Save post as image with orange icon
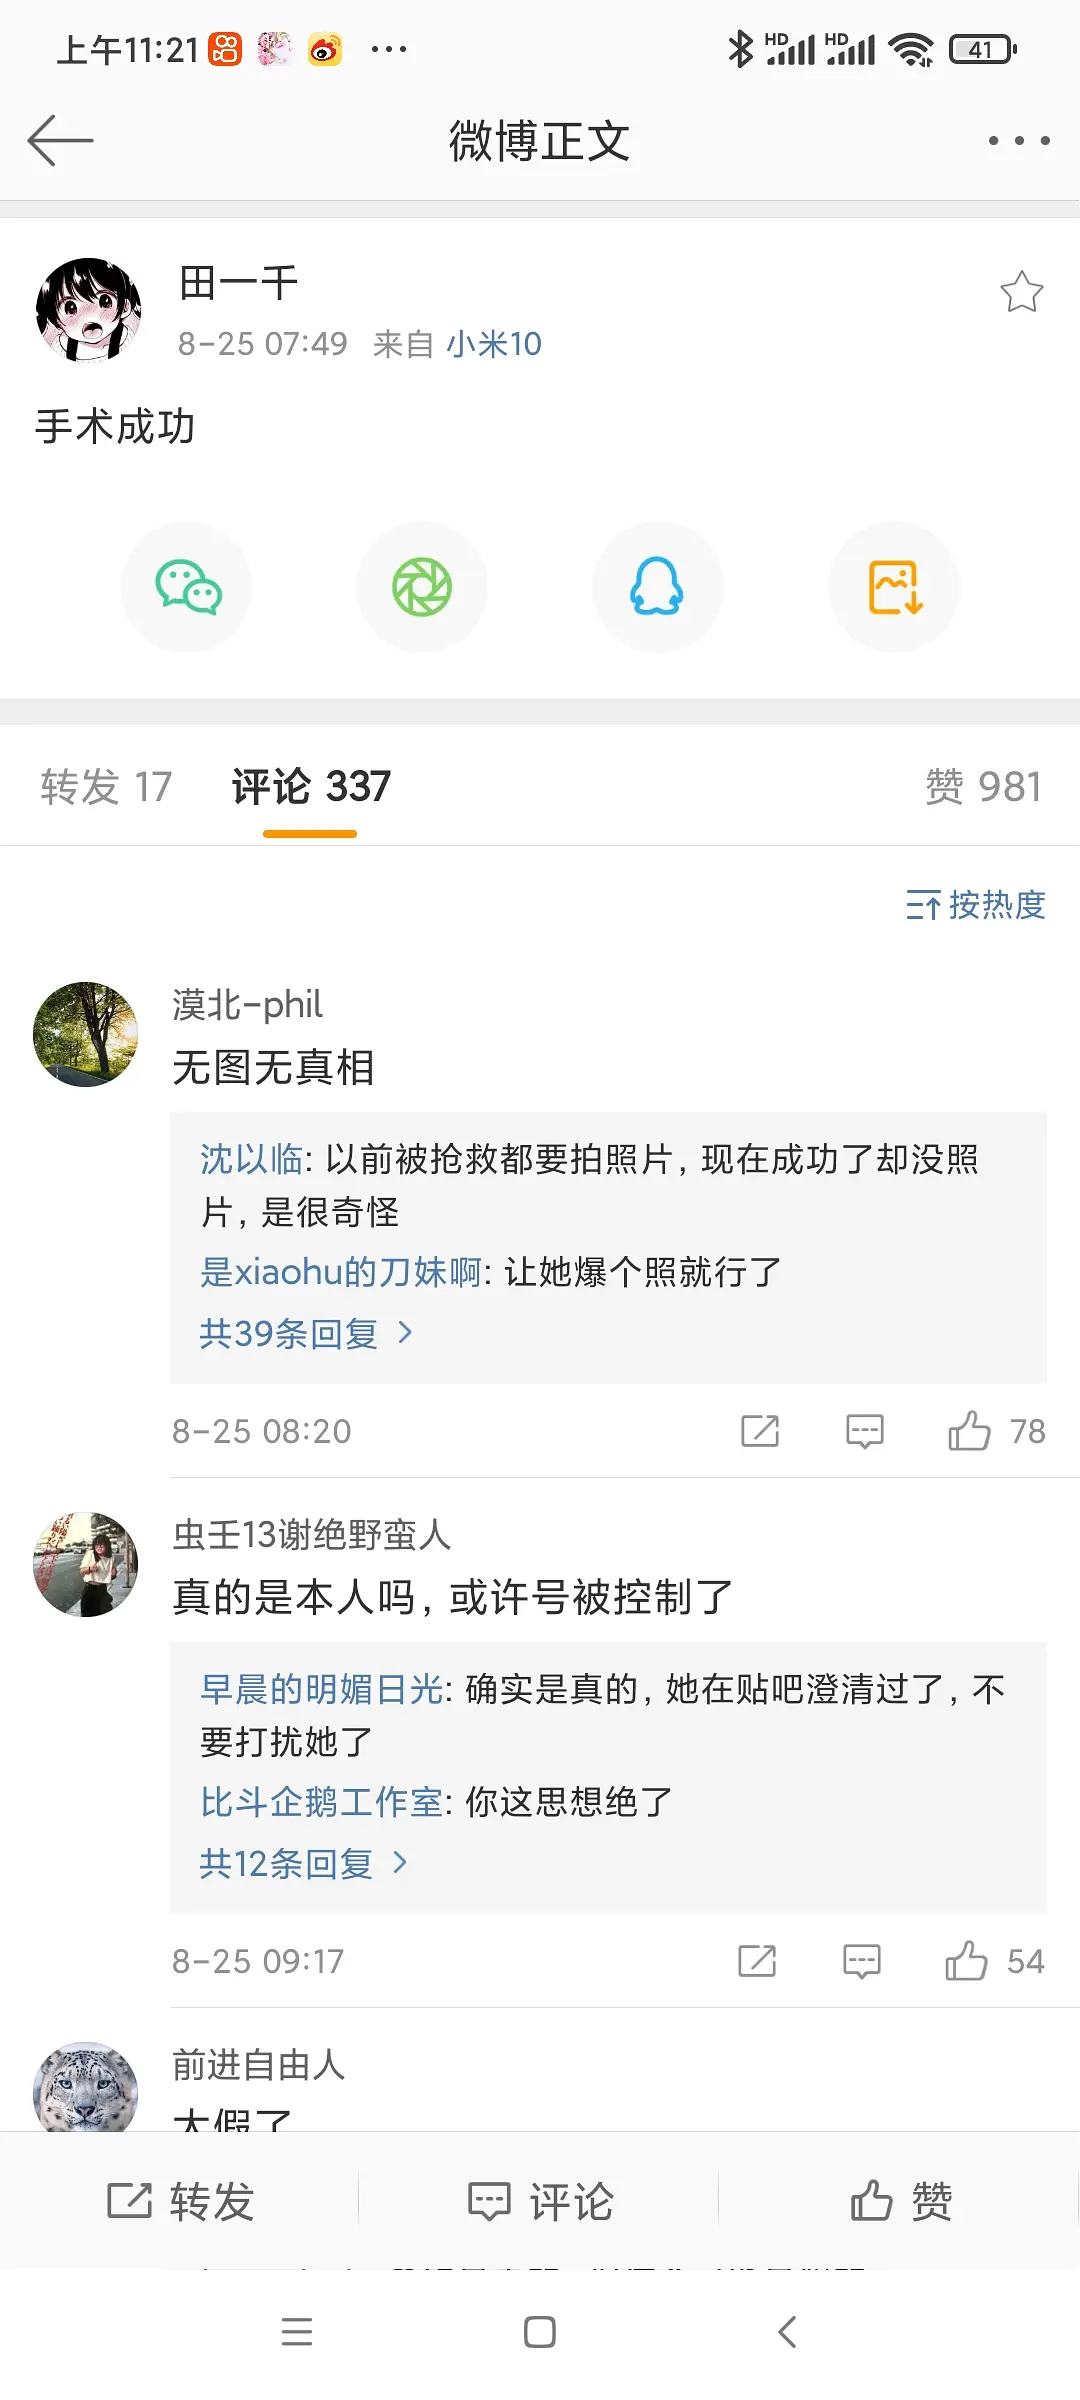The width and height of the screenshot is (1080, 2400). 894,587
